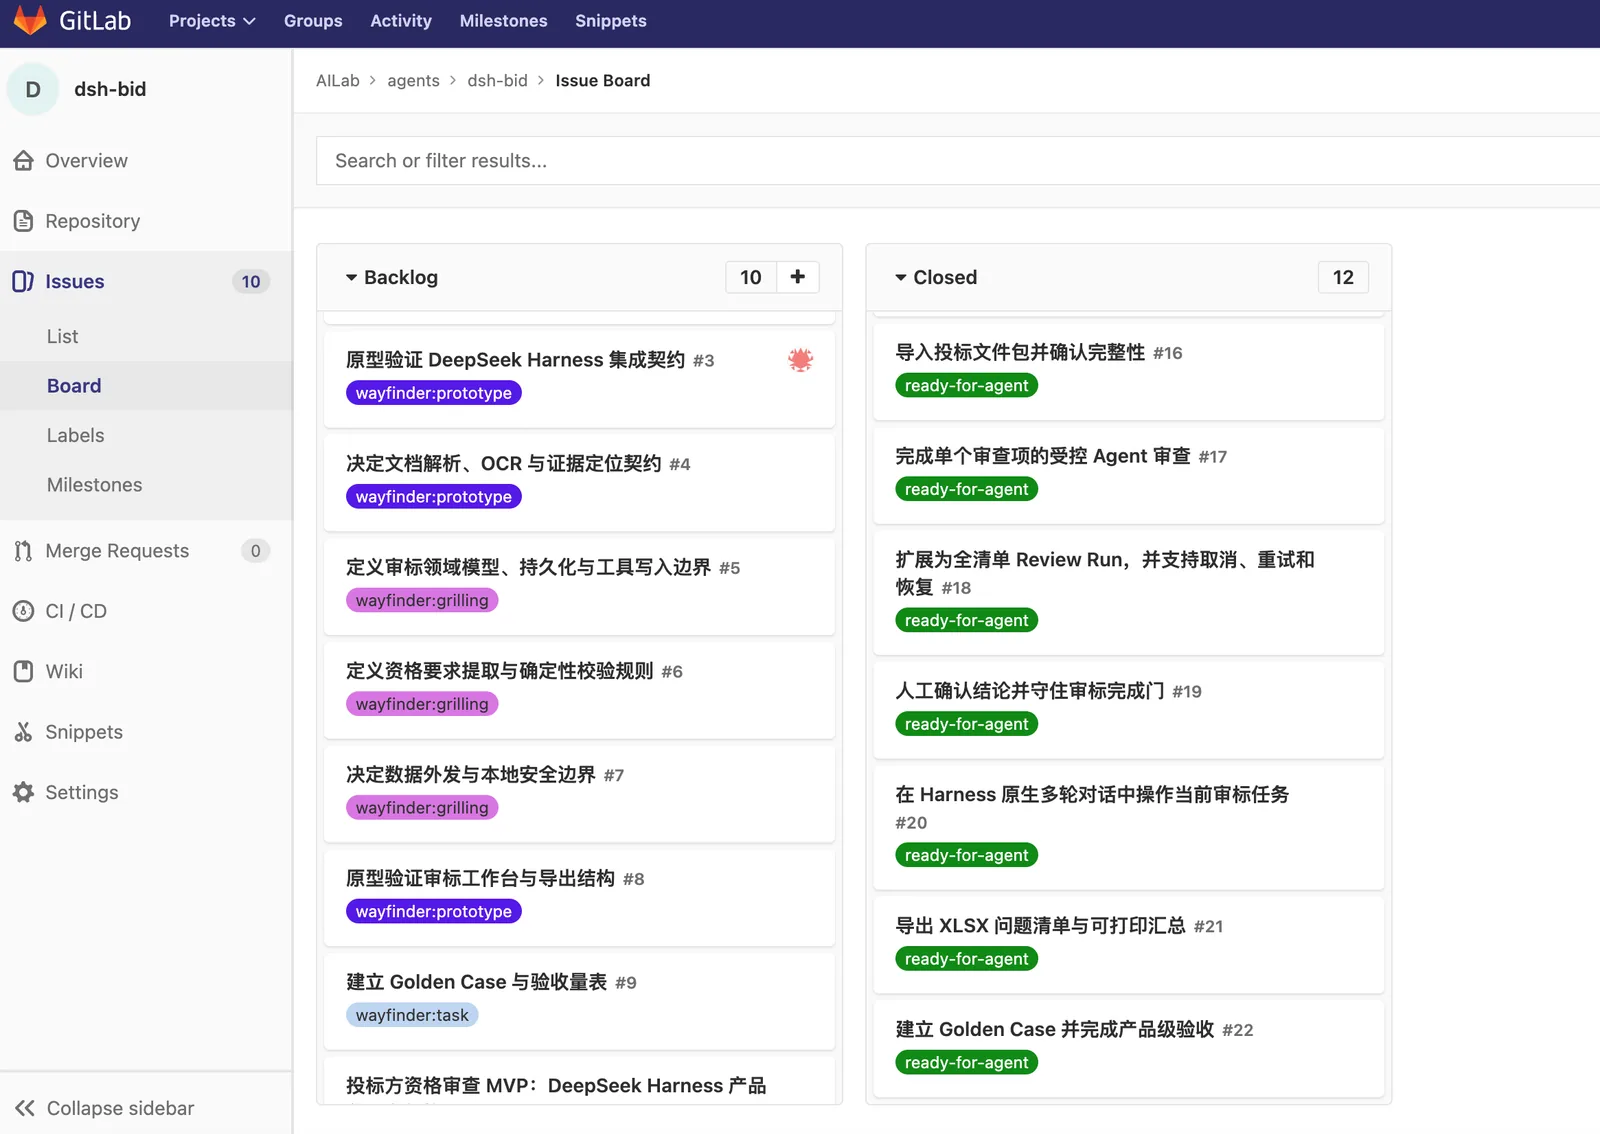
Task: Click wayfinder:grilling label on issue #7
Action: point(422,808)
